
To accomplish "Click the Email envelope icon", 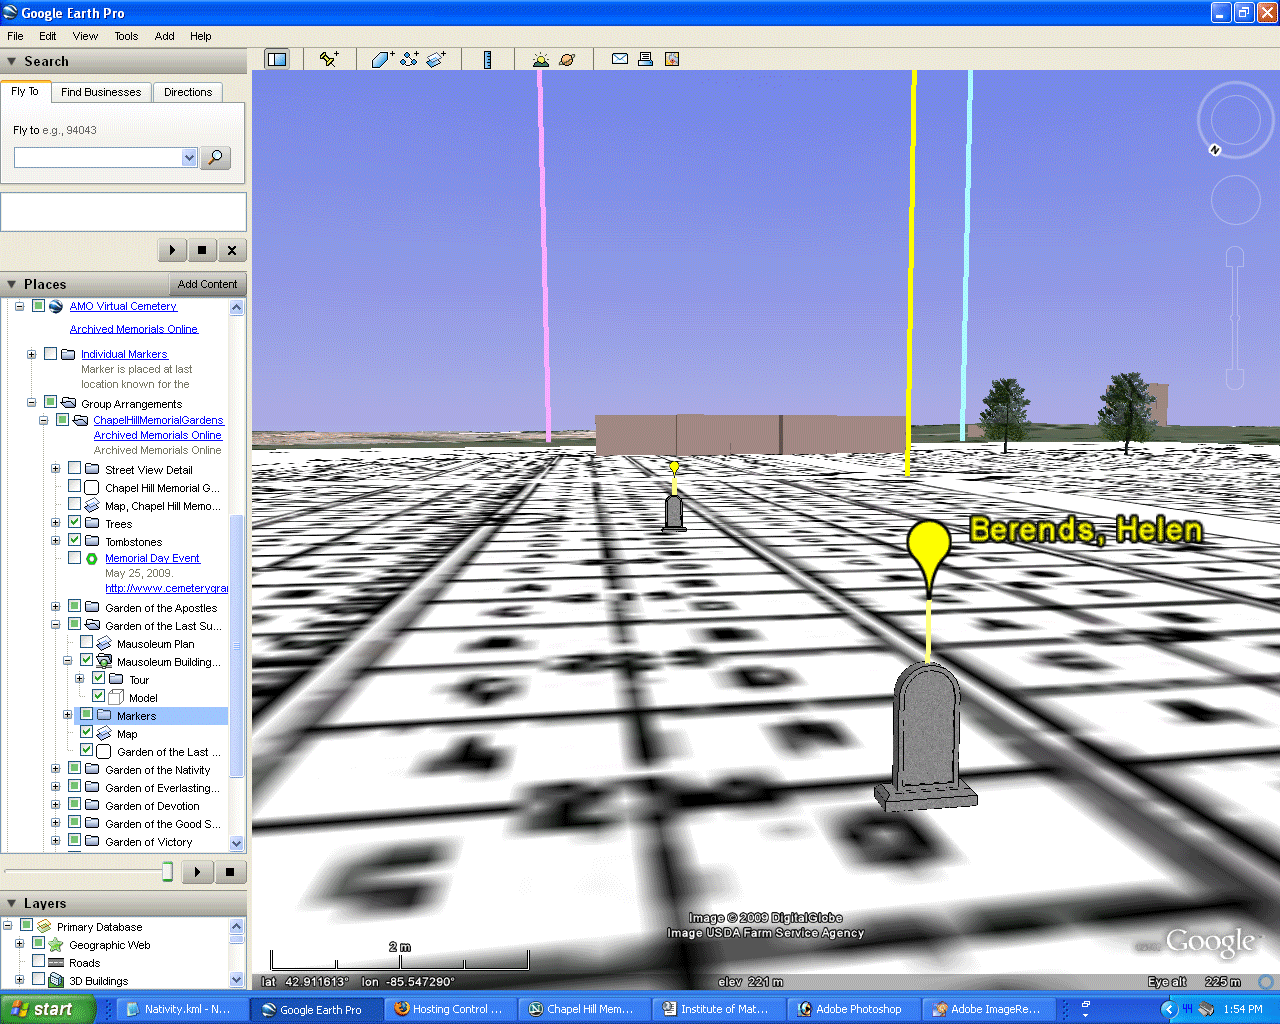I will (620, 60).
